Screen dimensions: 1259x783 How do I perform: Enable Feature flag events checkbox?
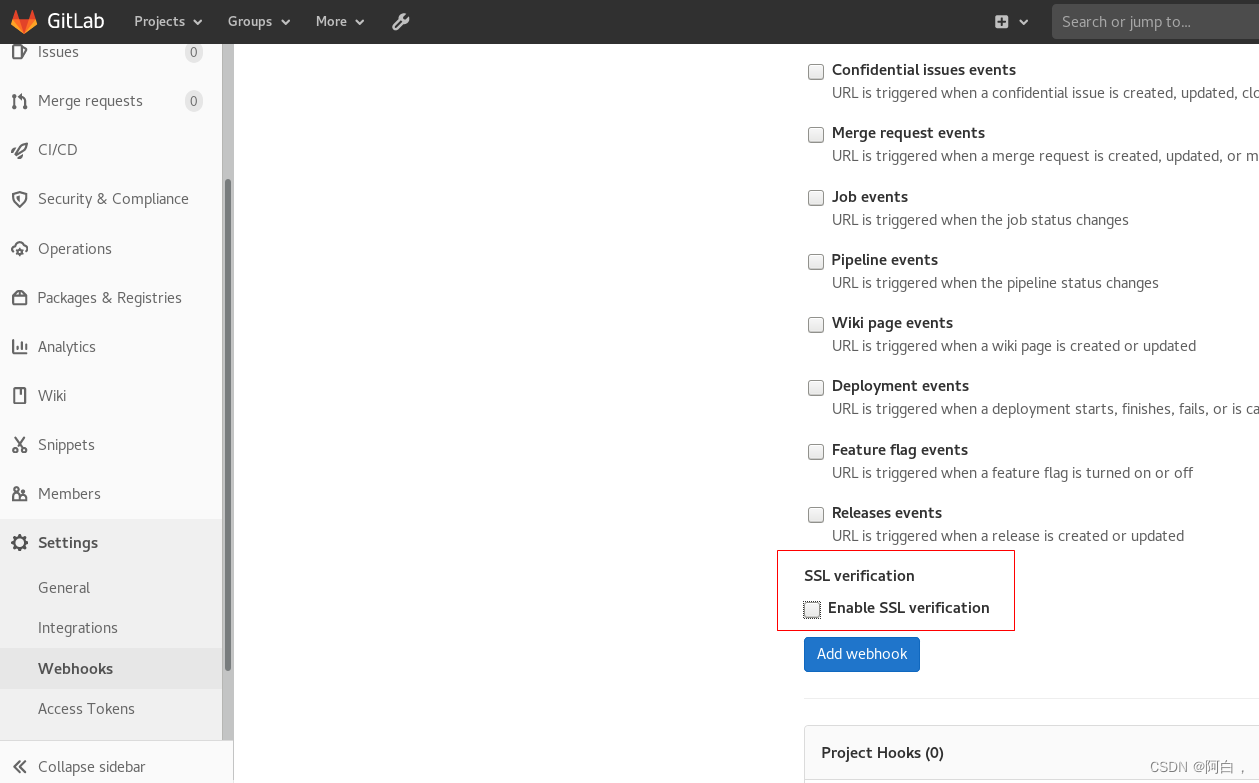816,451
